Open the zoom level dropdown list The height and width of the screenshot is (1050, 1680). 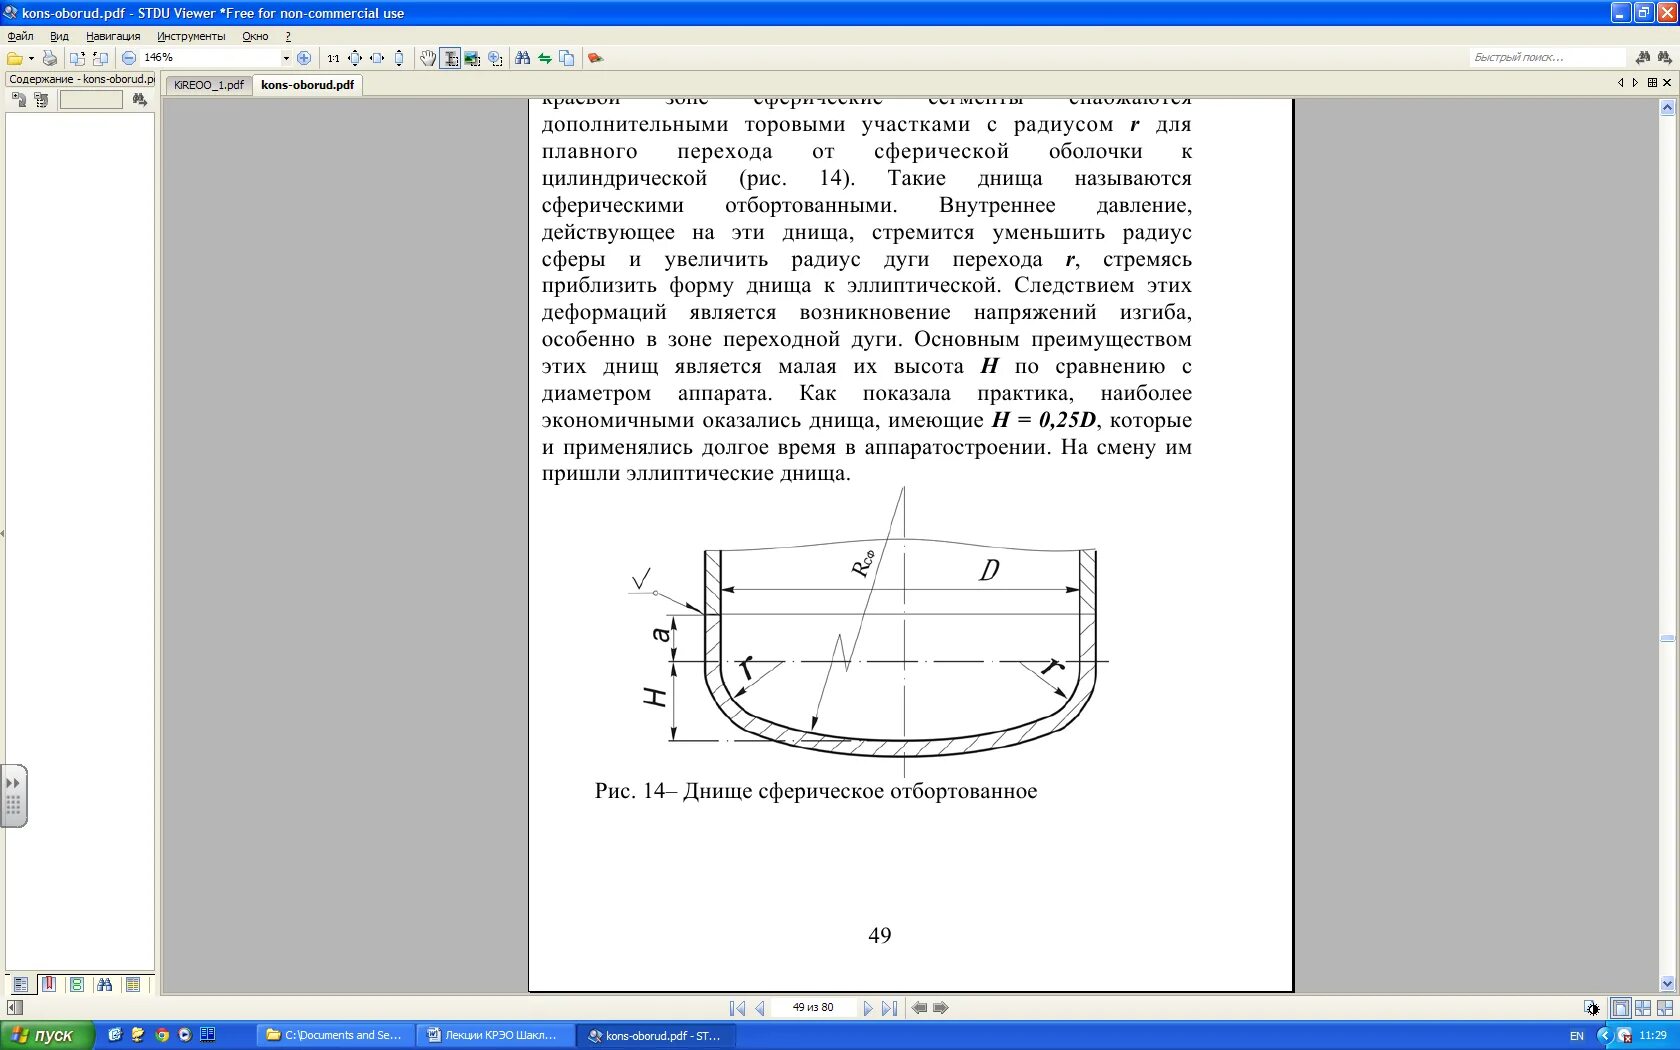click(286, 58)
